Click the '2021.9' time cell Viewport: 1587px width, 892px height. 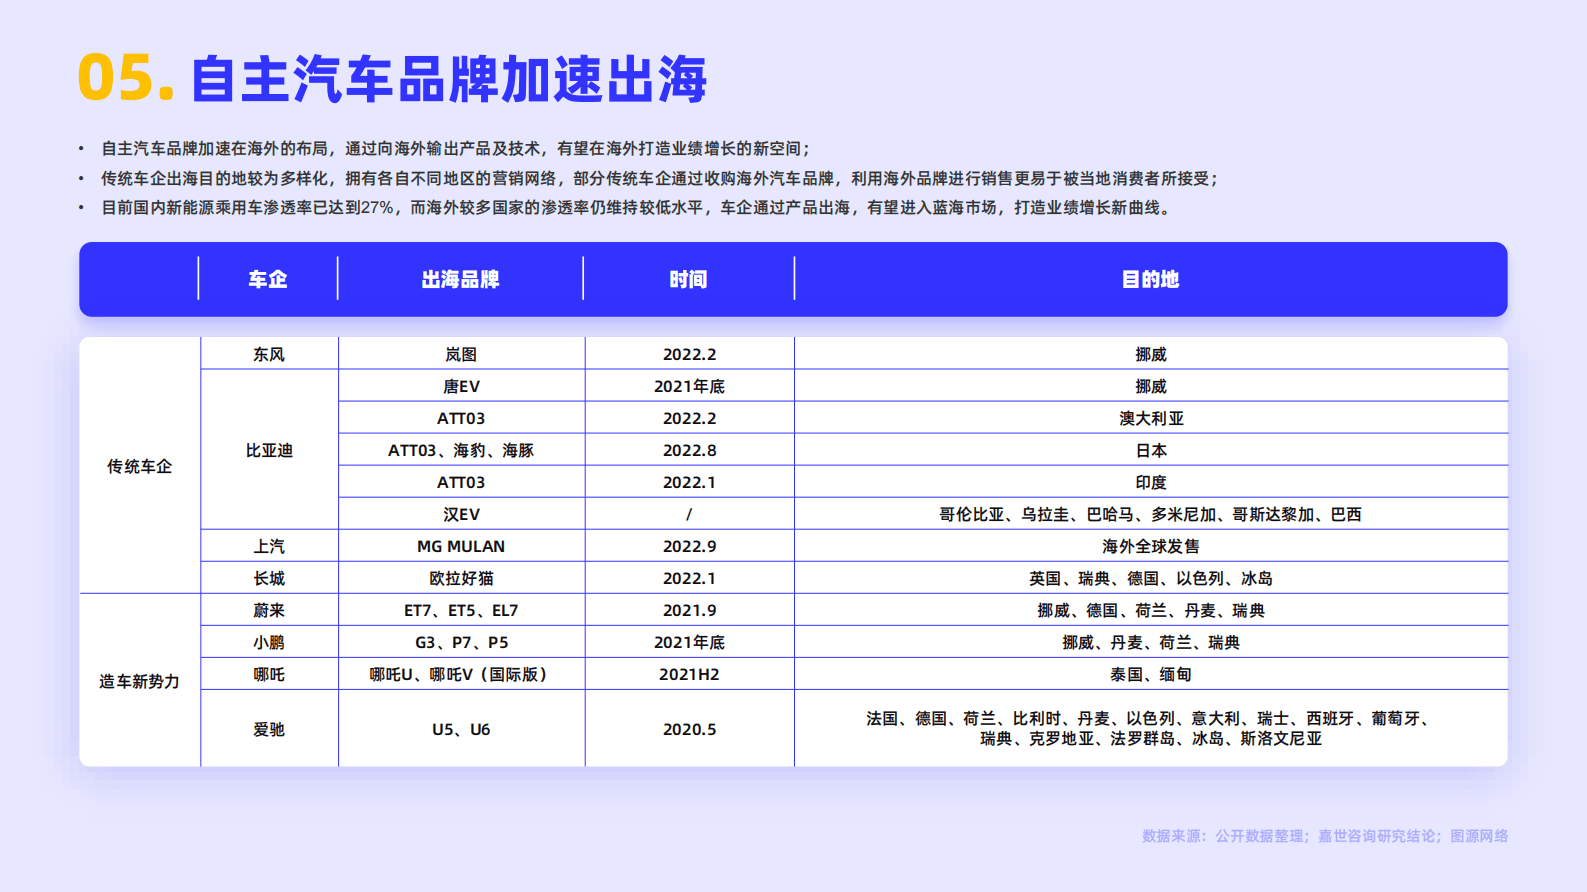coord(689,610)
